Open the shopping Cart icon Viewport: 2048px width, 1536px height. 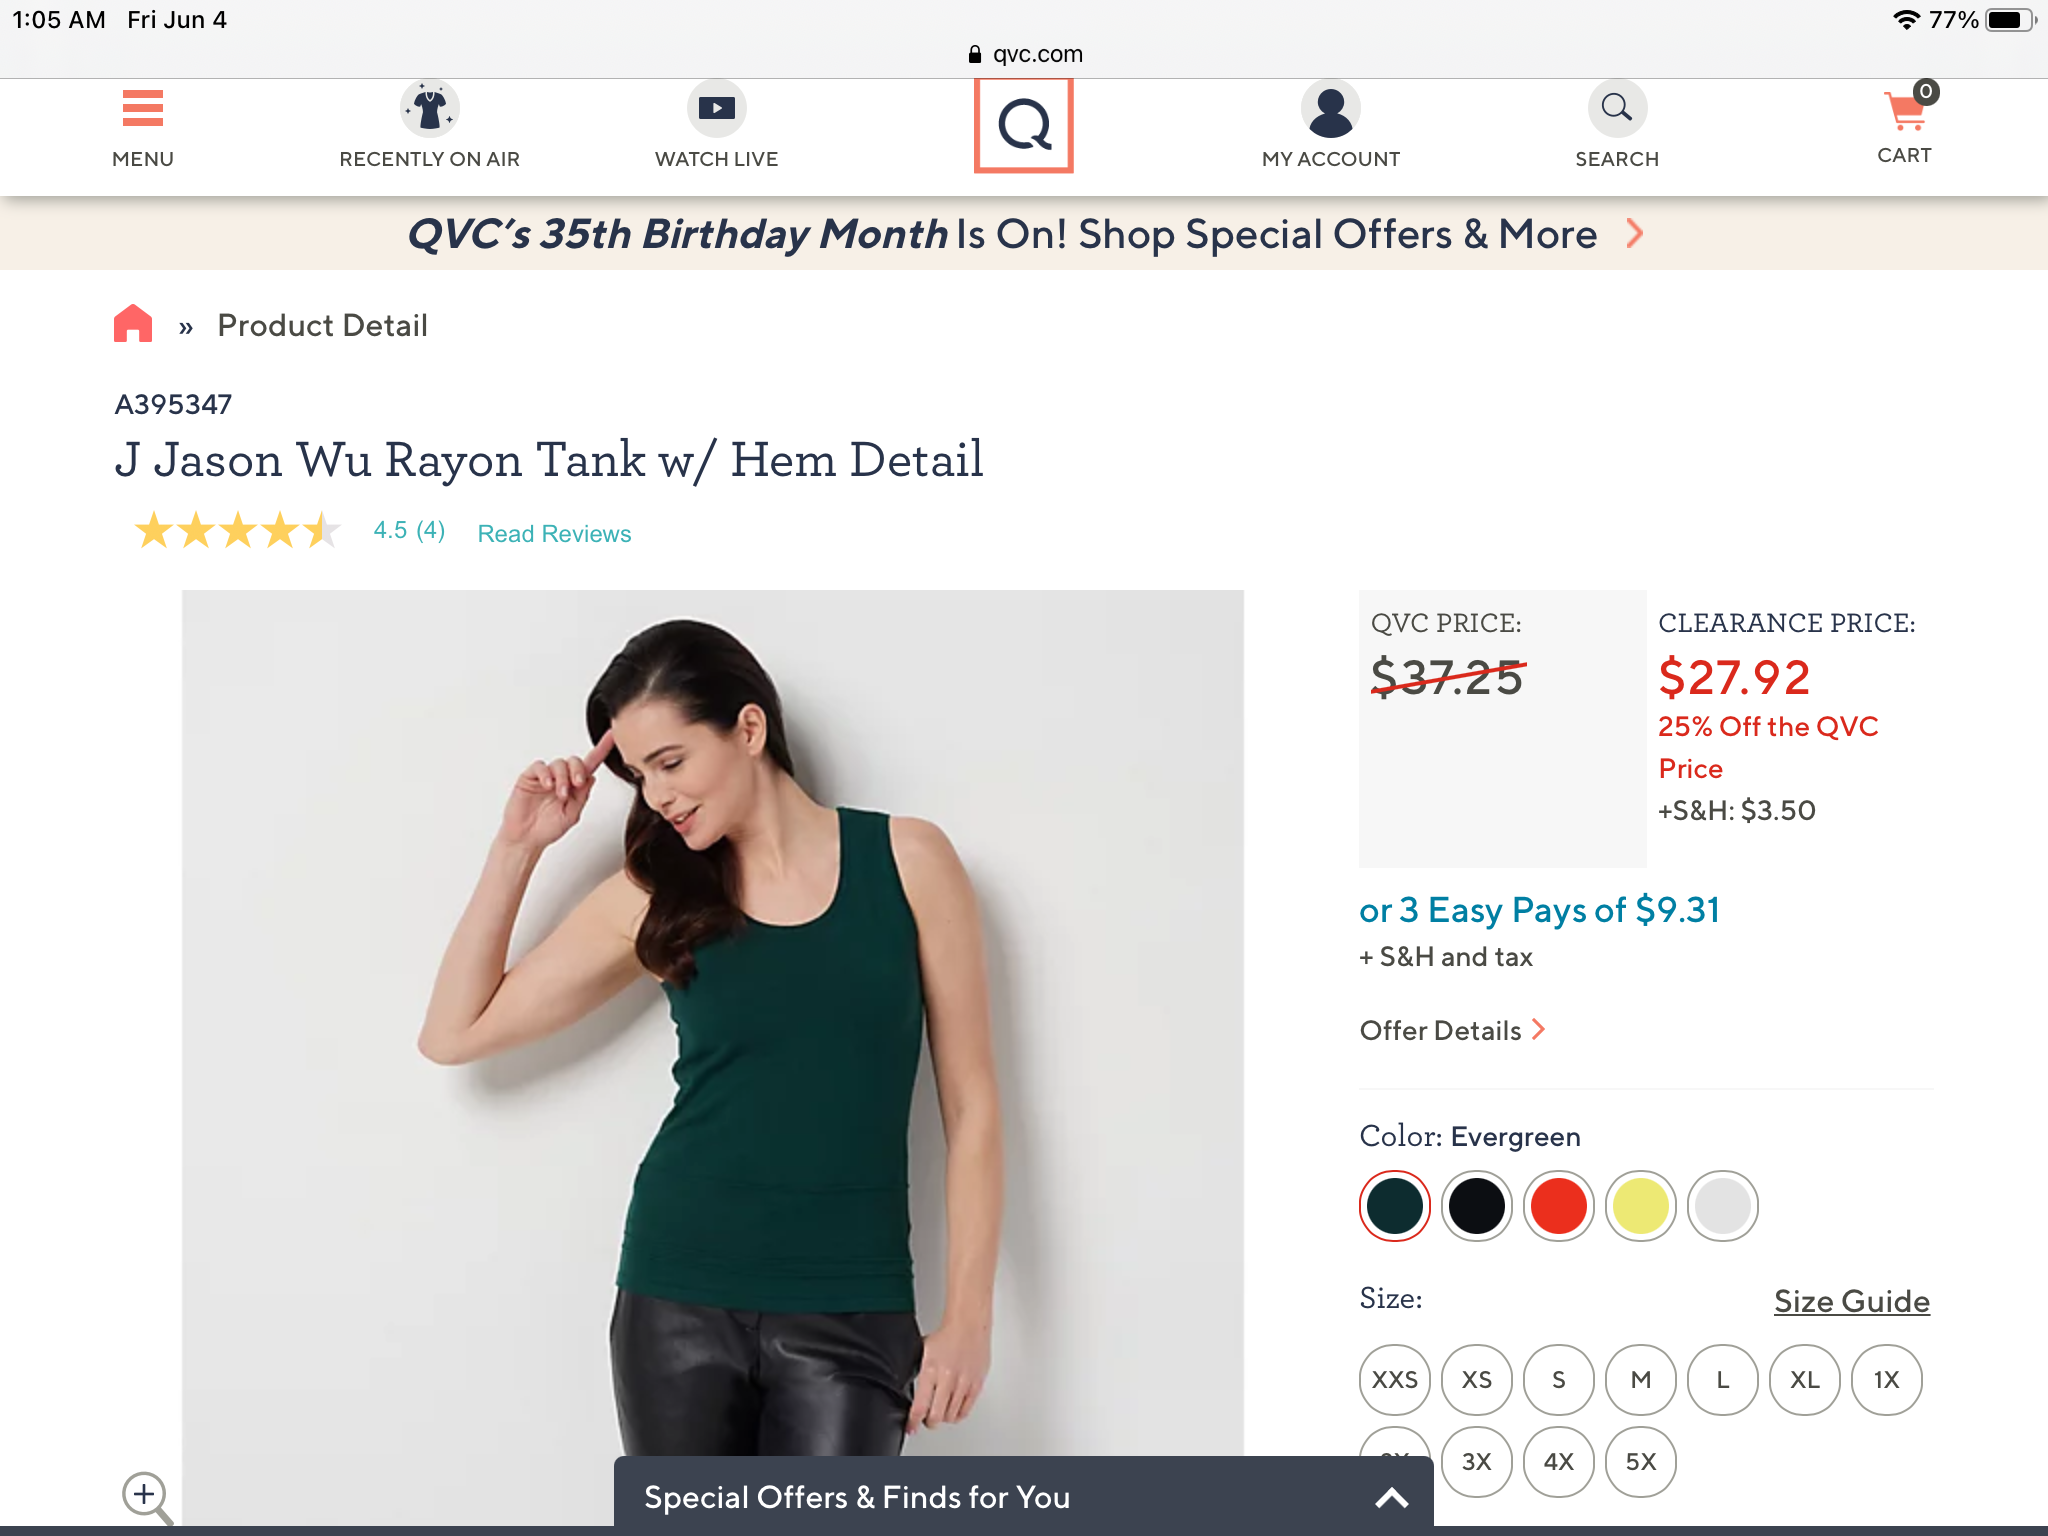click(1905, 112)
